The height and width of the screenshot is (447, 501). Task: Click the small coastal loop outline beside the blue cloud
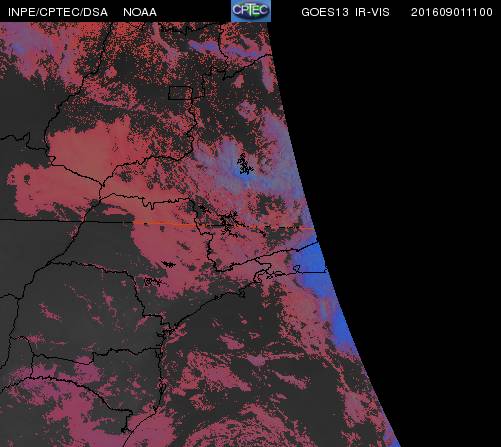[x=296, y=269]
